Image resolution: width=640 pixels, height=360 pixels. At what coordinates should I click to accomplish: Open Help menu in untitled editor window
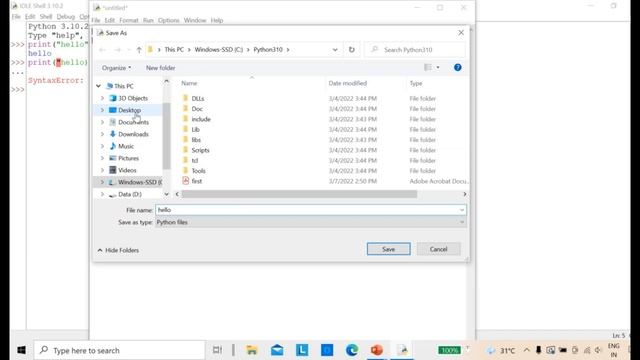(217, 20)
